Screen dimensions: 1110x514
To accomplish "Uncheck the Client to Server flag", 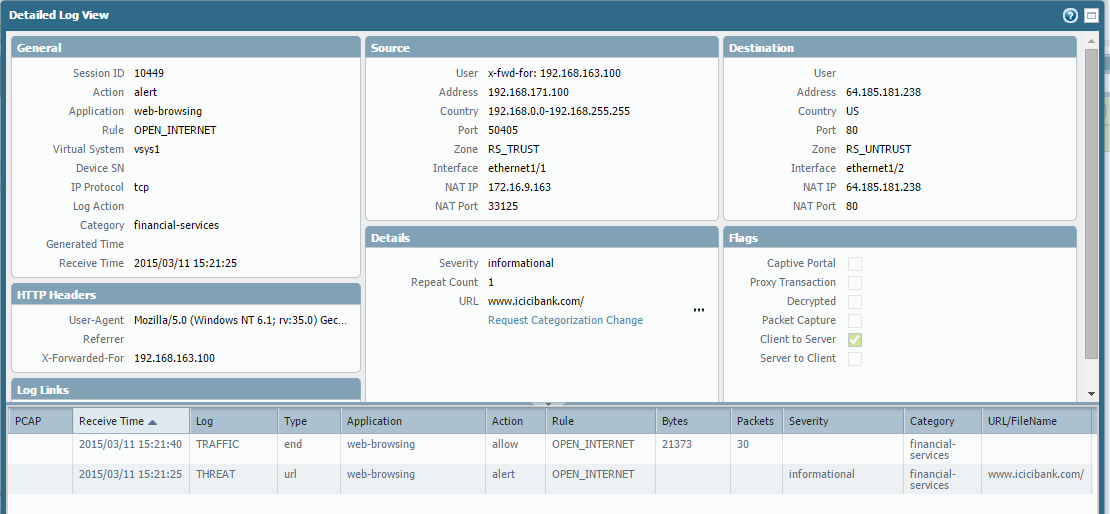I will pos(855,340).
